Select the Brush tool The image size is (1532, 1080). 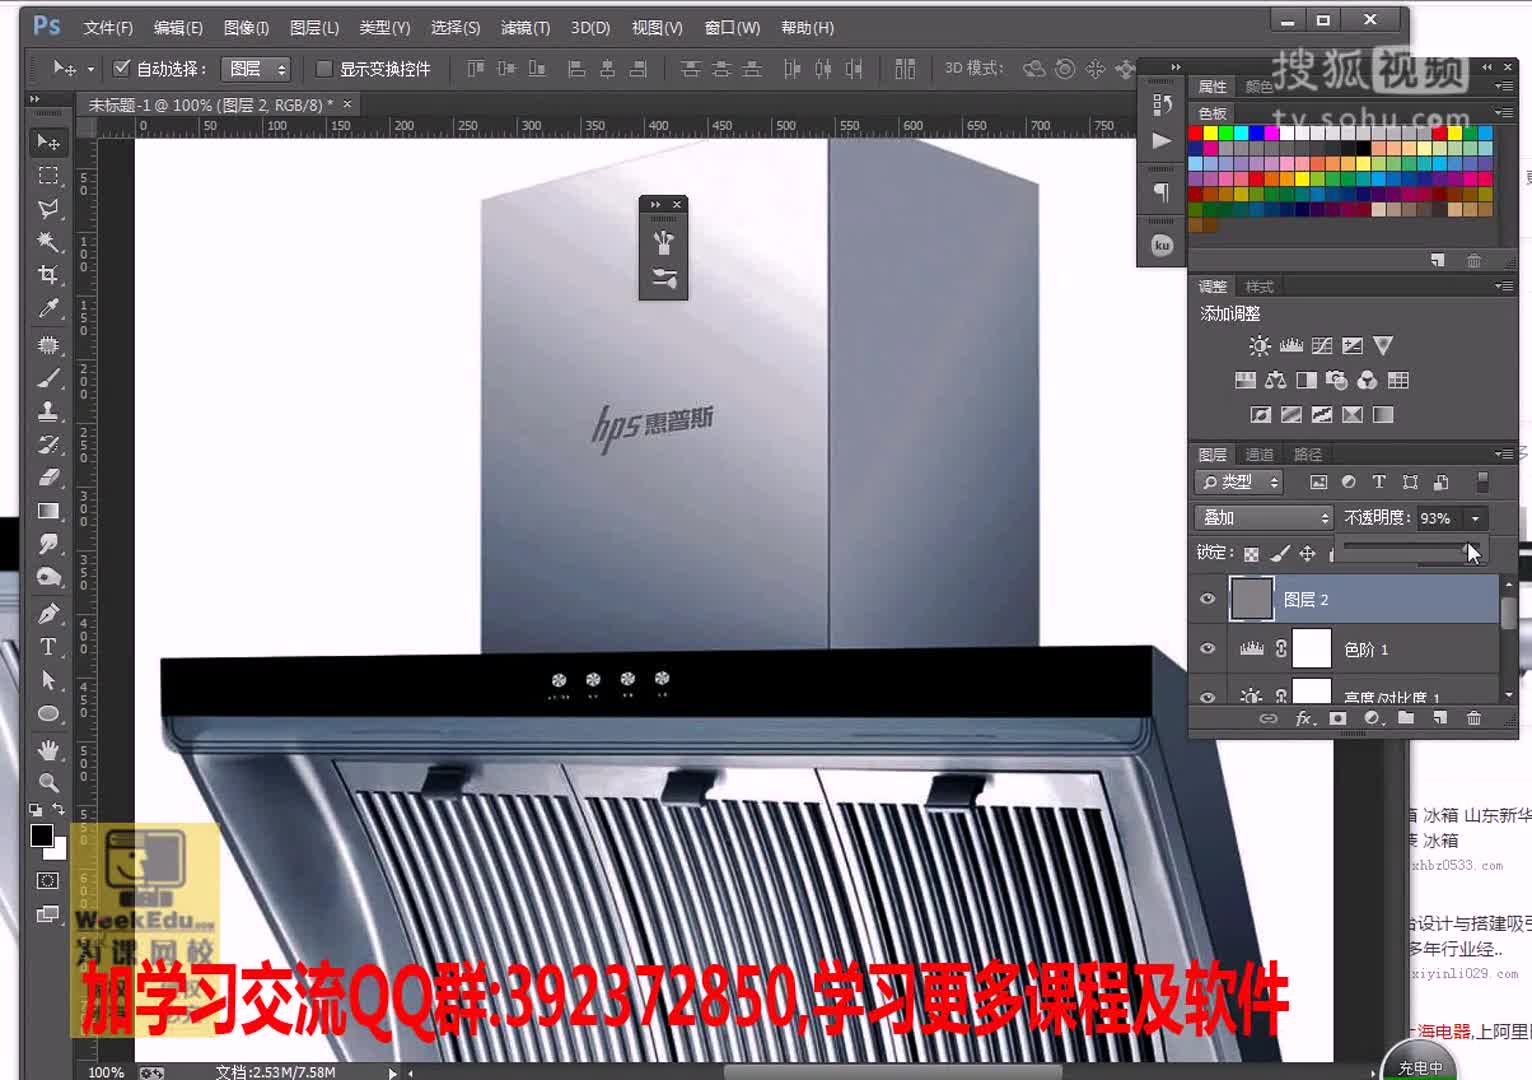(x=48, y=378)
